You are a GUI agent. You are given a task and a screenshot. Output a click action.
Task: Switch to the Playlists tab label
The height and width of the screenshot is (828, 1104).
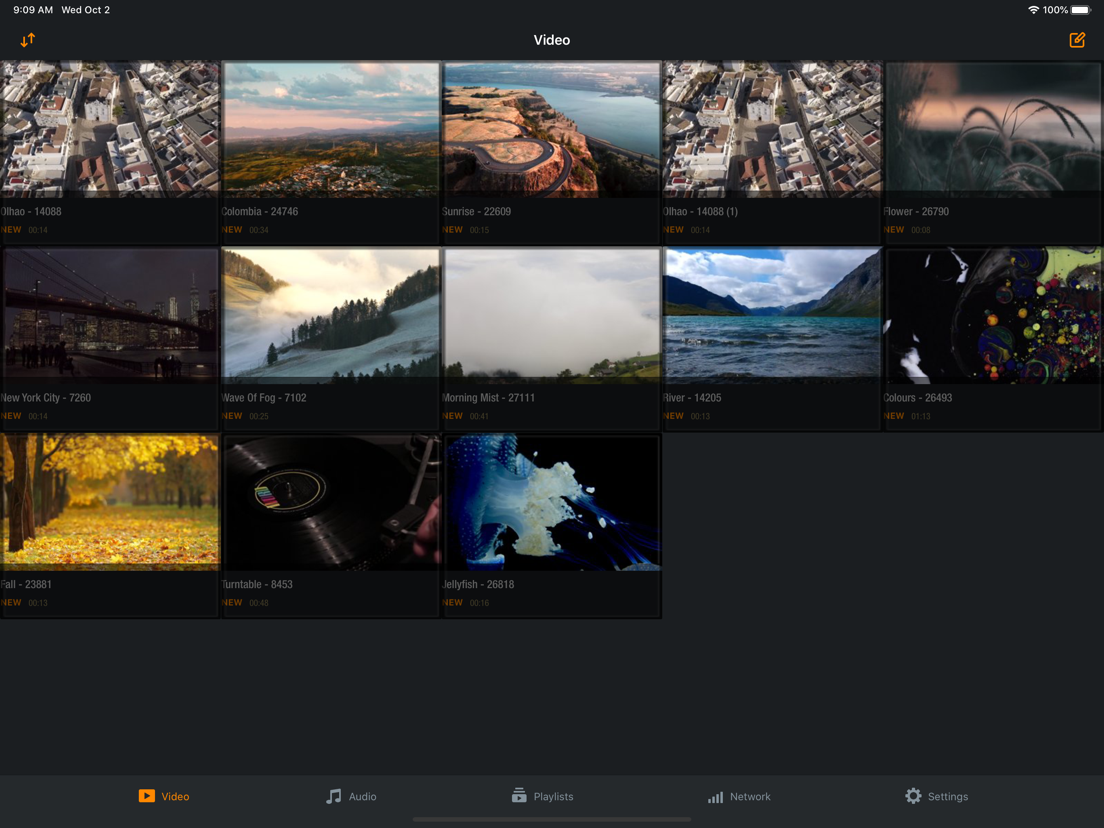point(553,796)
